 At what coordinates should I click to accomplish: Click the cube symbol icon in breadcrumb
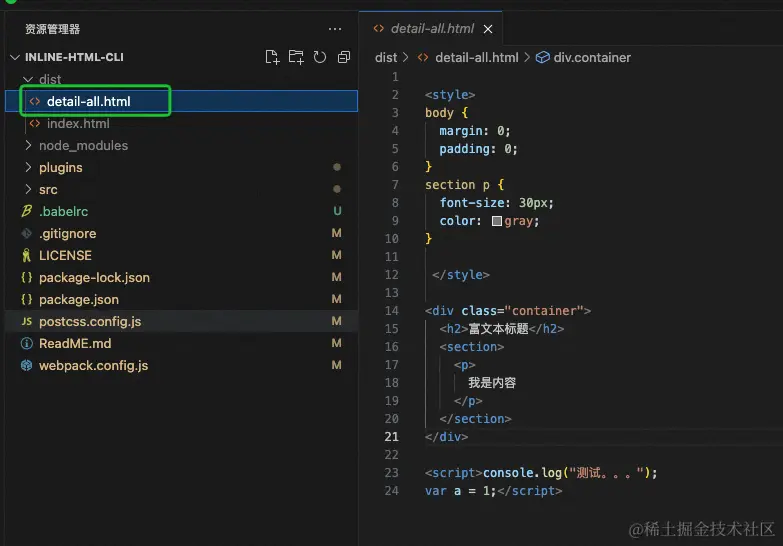tap(542, 57)
